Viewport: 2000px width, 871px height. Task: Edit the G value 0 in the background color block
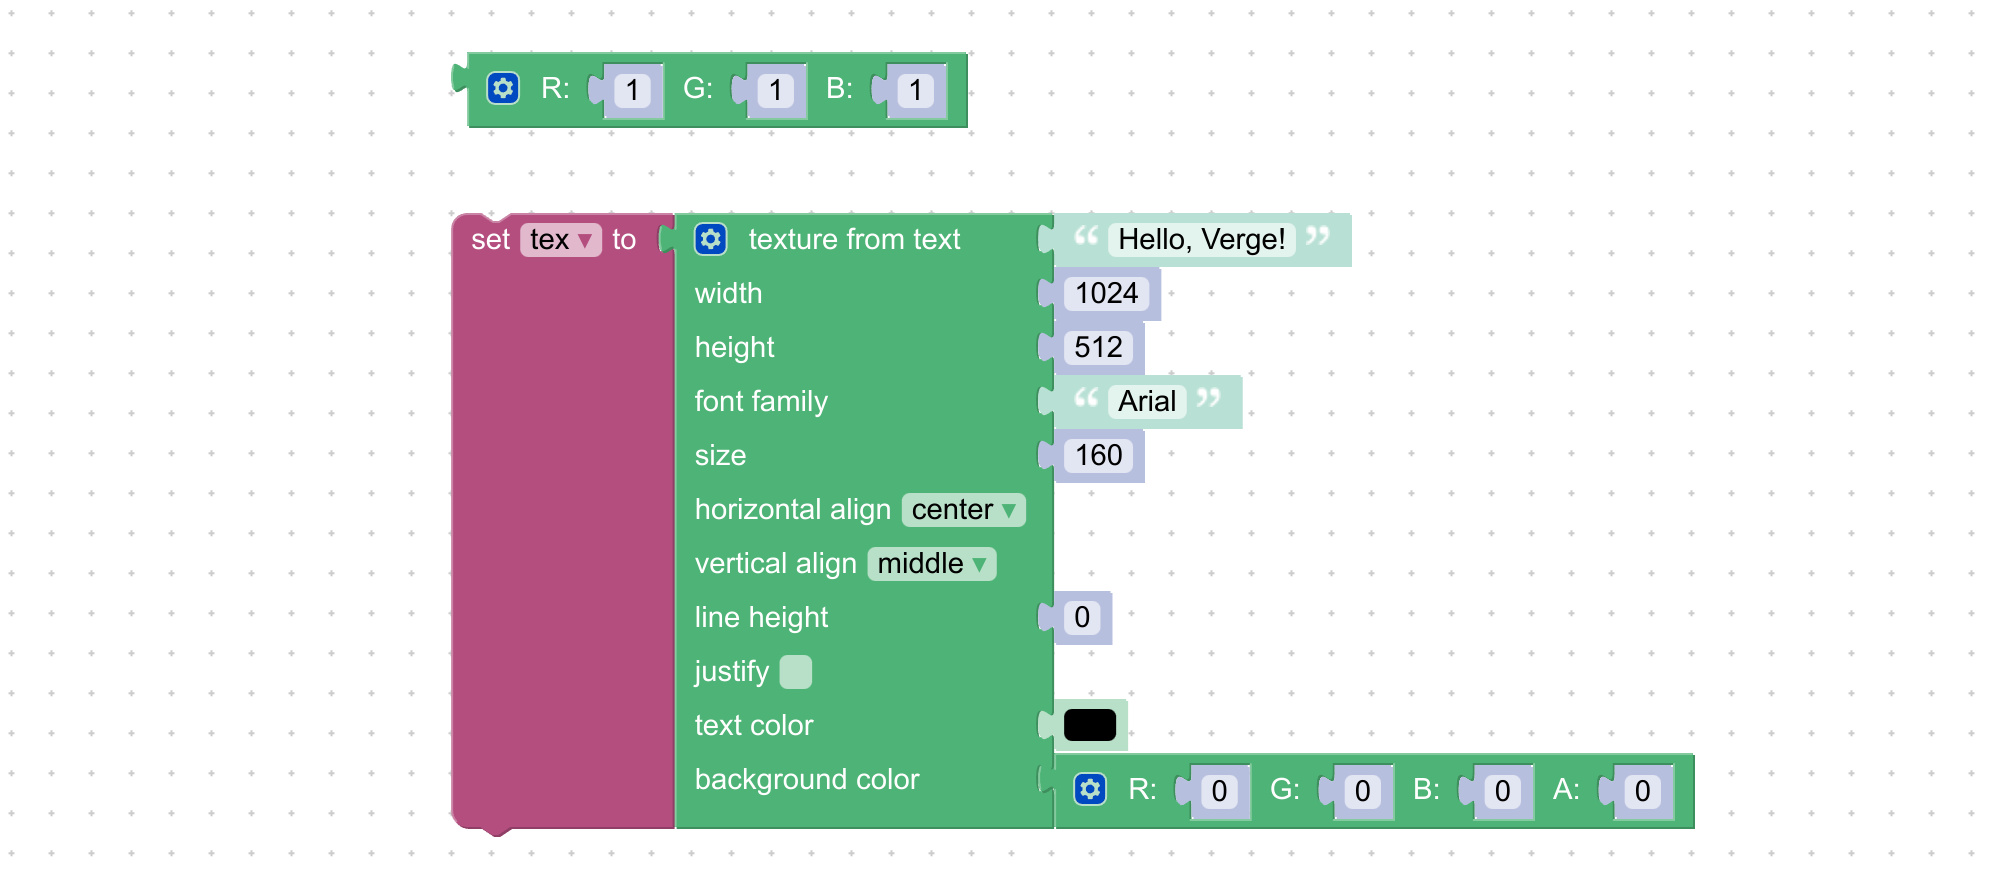click(1362, 791)
